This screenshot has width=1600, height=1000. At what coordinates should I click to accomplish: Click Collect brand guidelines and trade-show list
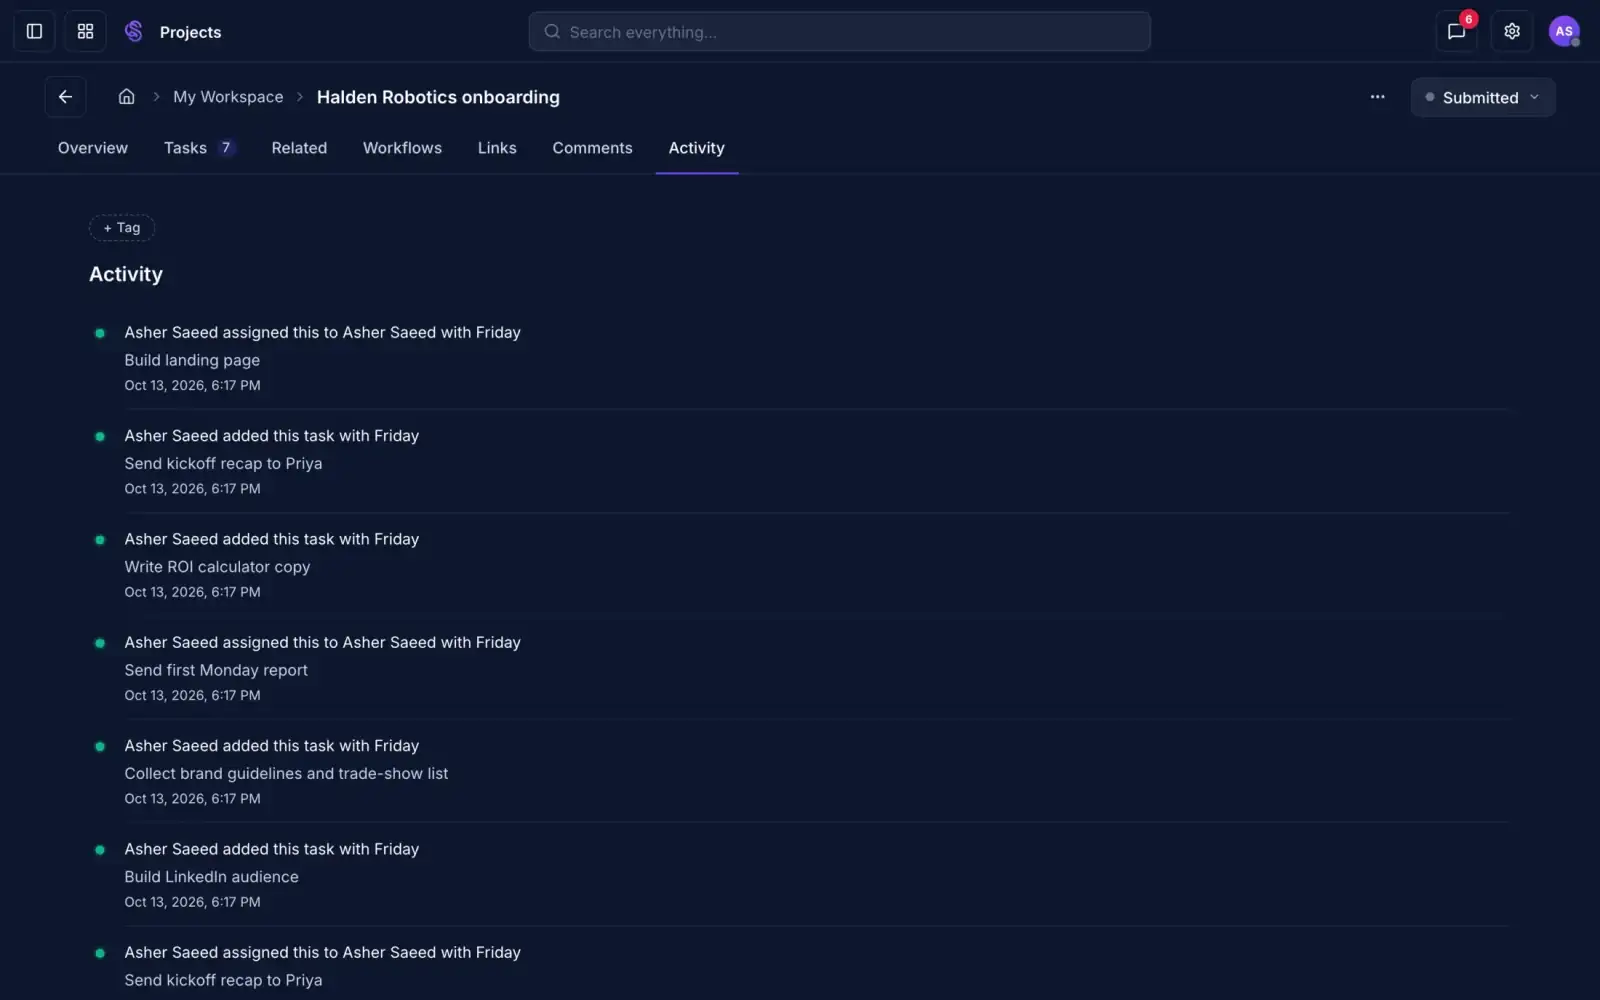coord(286,774)
